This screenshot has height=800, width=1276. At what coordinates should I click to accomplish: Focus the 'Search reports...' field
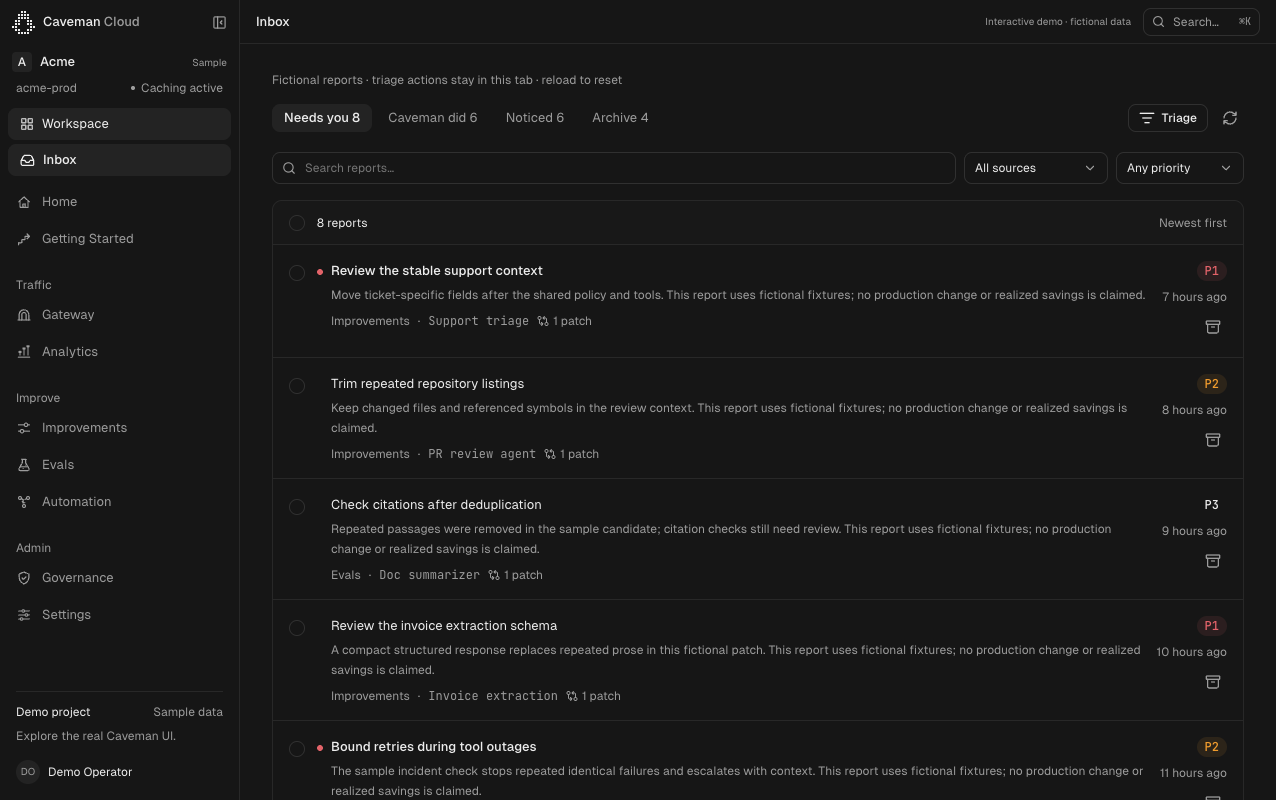613,168
